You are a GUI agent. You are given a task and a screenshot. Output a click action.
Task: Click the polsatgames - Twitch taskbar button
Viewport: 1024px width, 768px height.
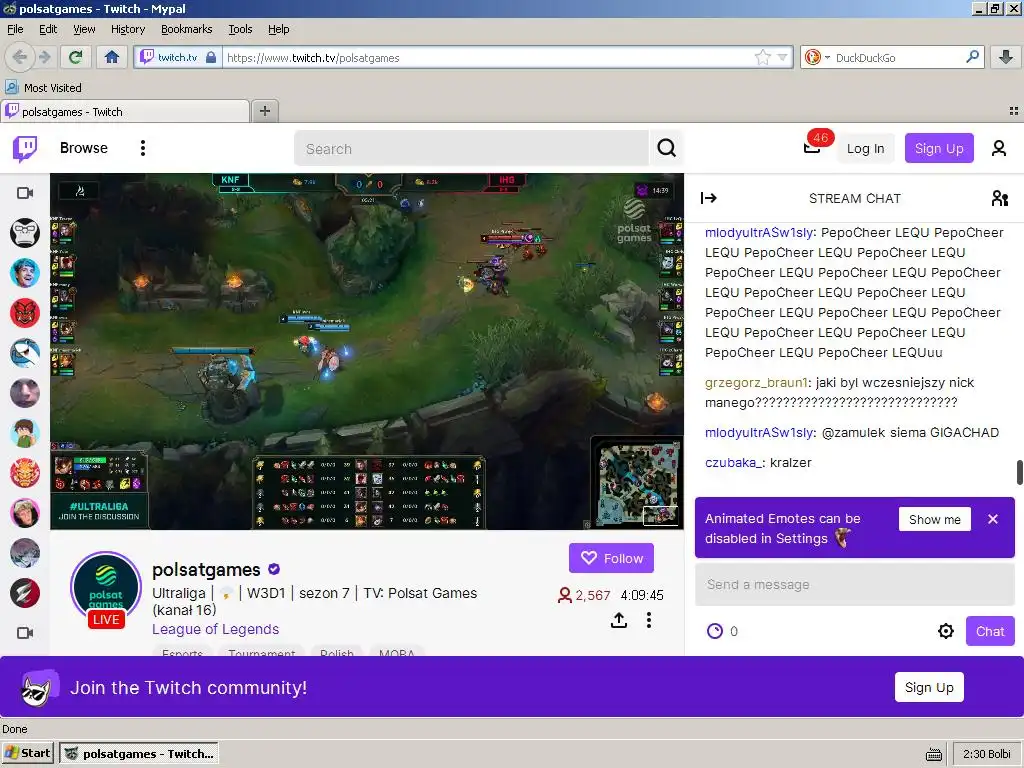(138, 753)
